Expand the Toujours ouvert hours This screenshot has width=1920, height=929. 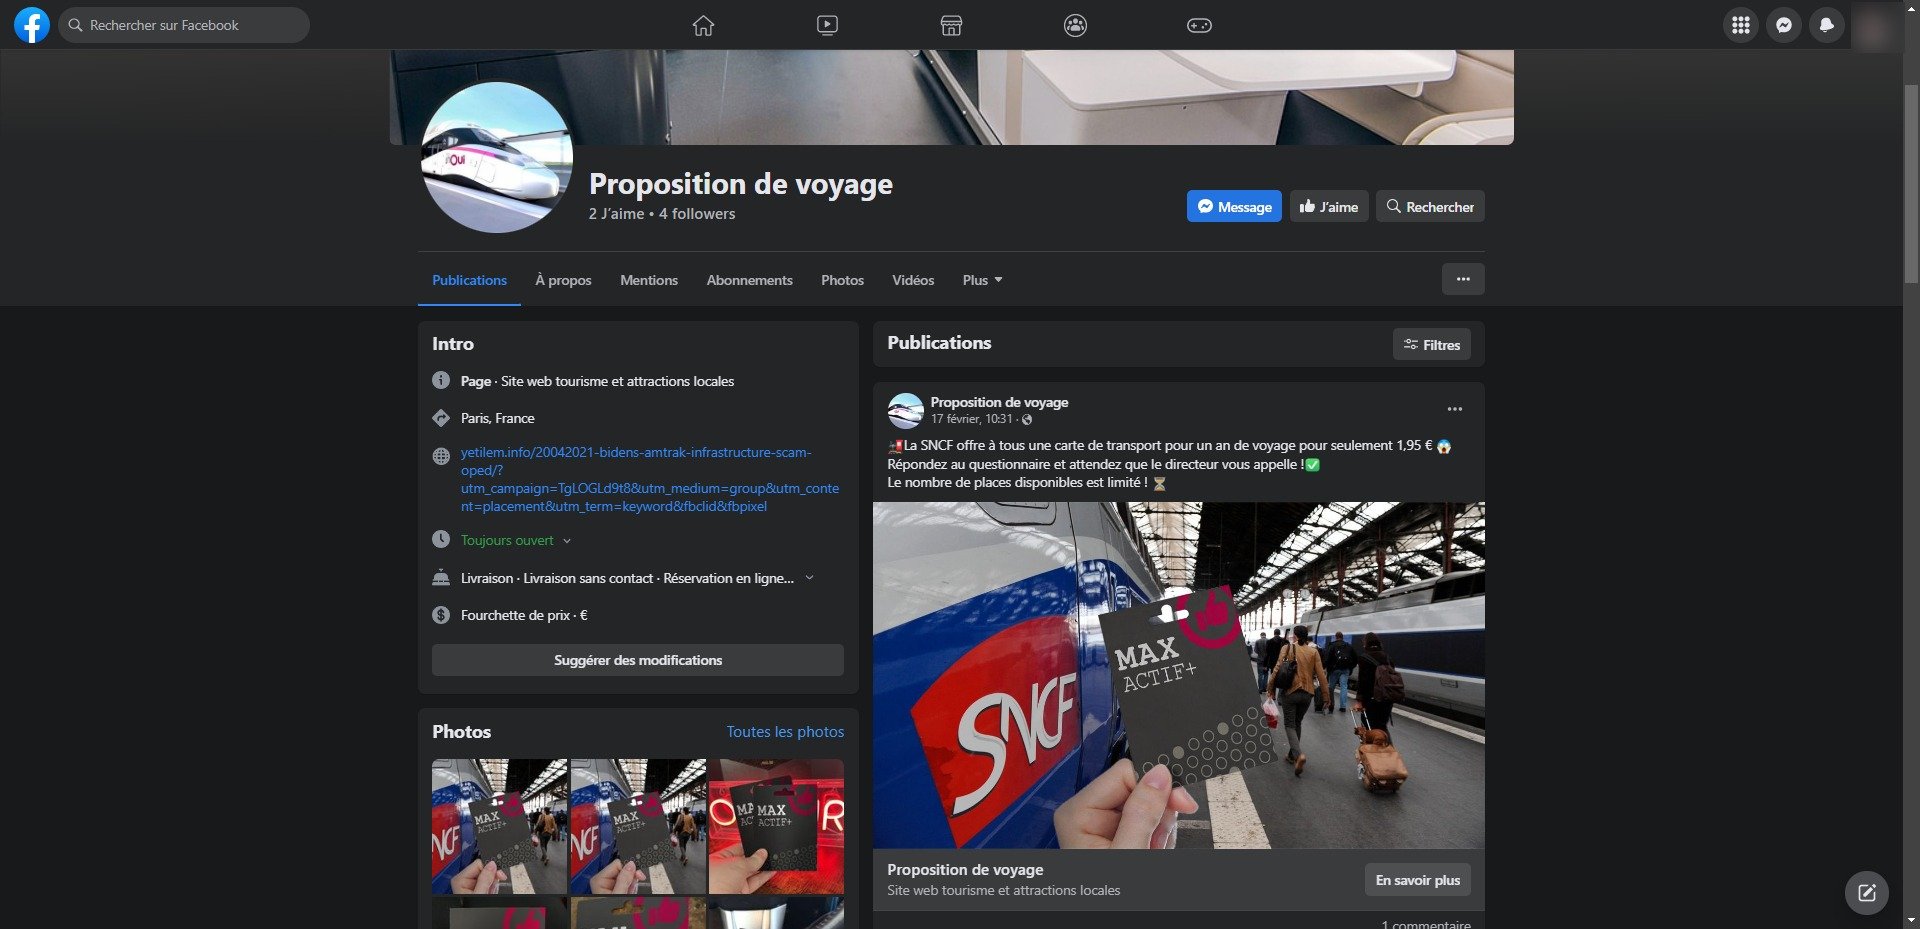(567, 540)
